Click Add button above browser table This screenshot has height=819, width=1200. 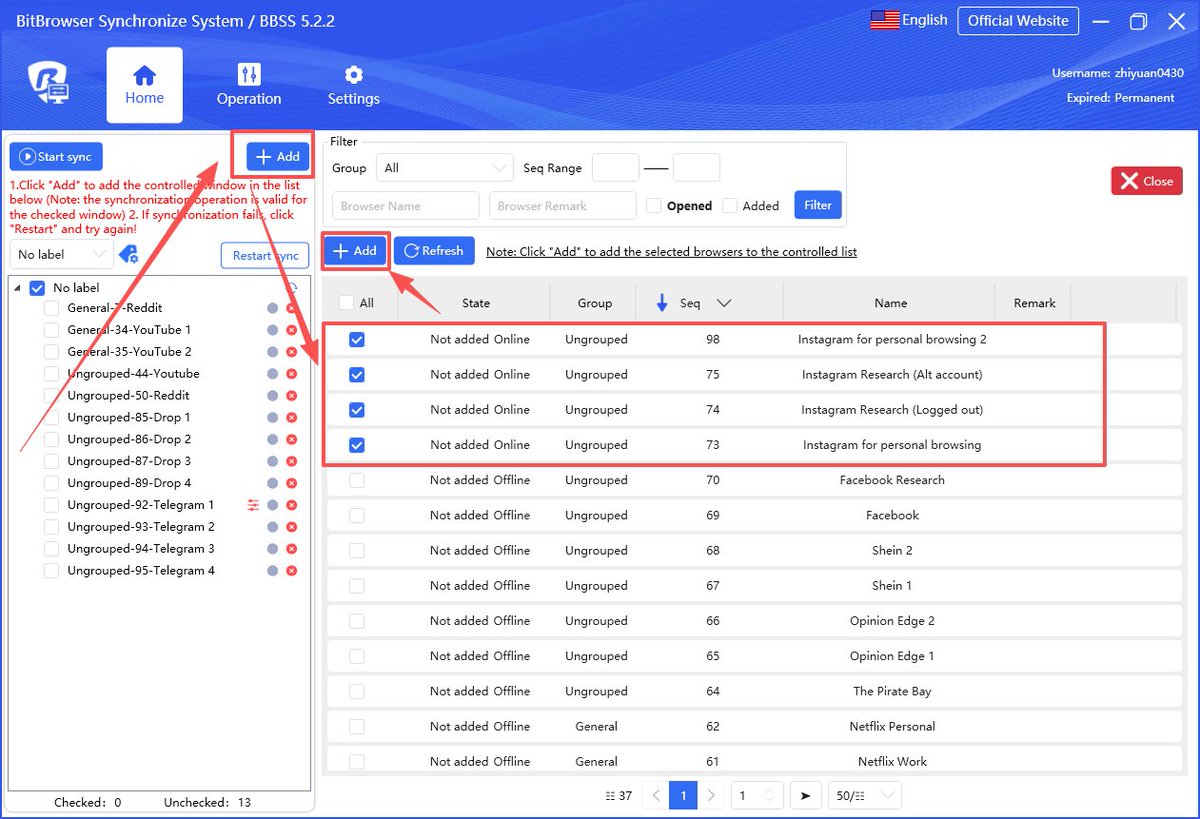[x=355, y=251]
